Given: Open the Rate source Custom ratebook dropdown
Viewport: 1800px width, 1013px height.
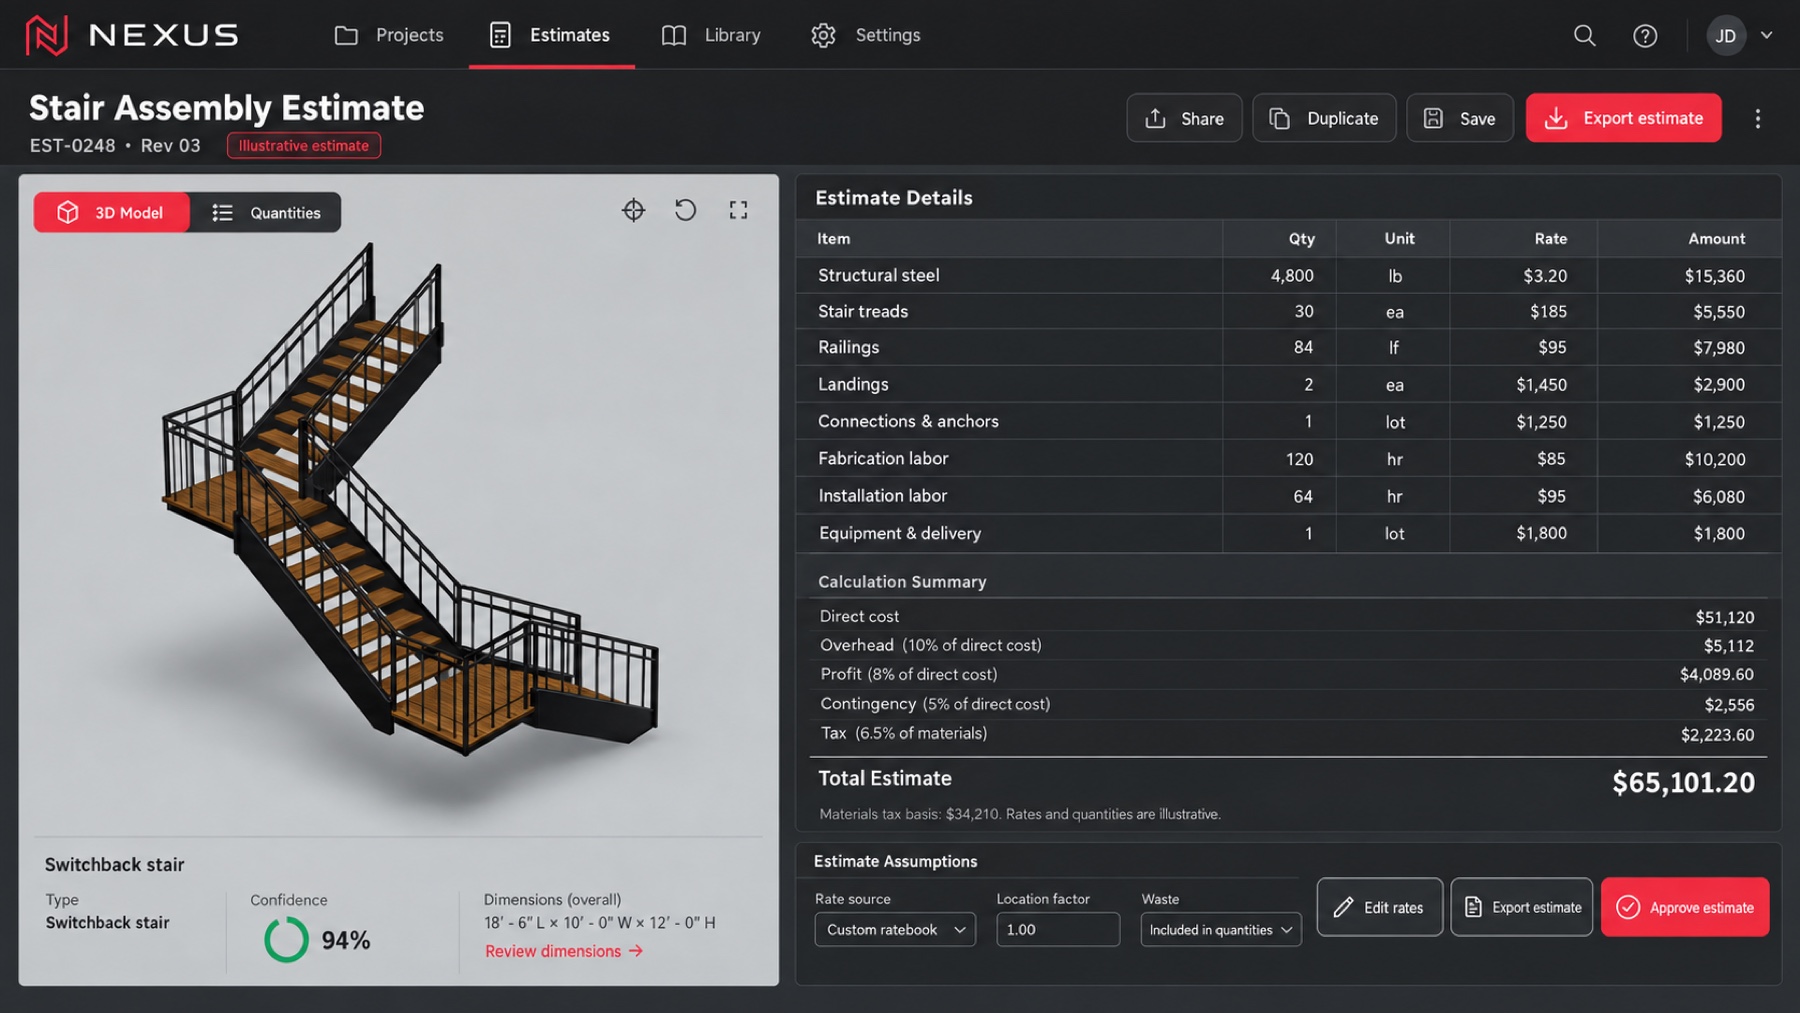Looking at the screenshot, I should pos(895,930).
